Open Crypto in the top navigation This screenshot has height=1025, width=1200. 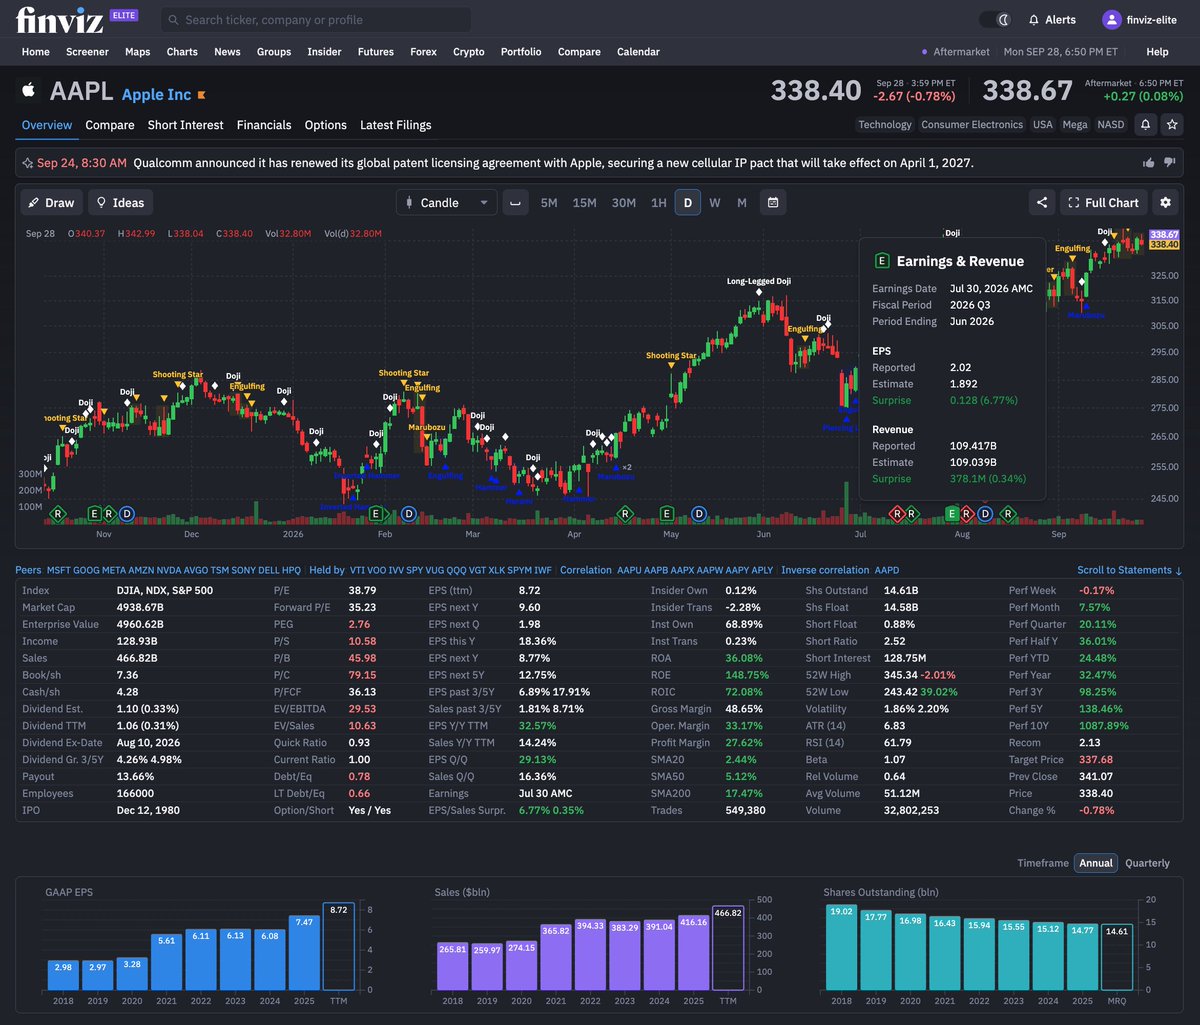468,52
